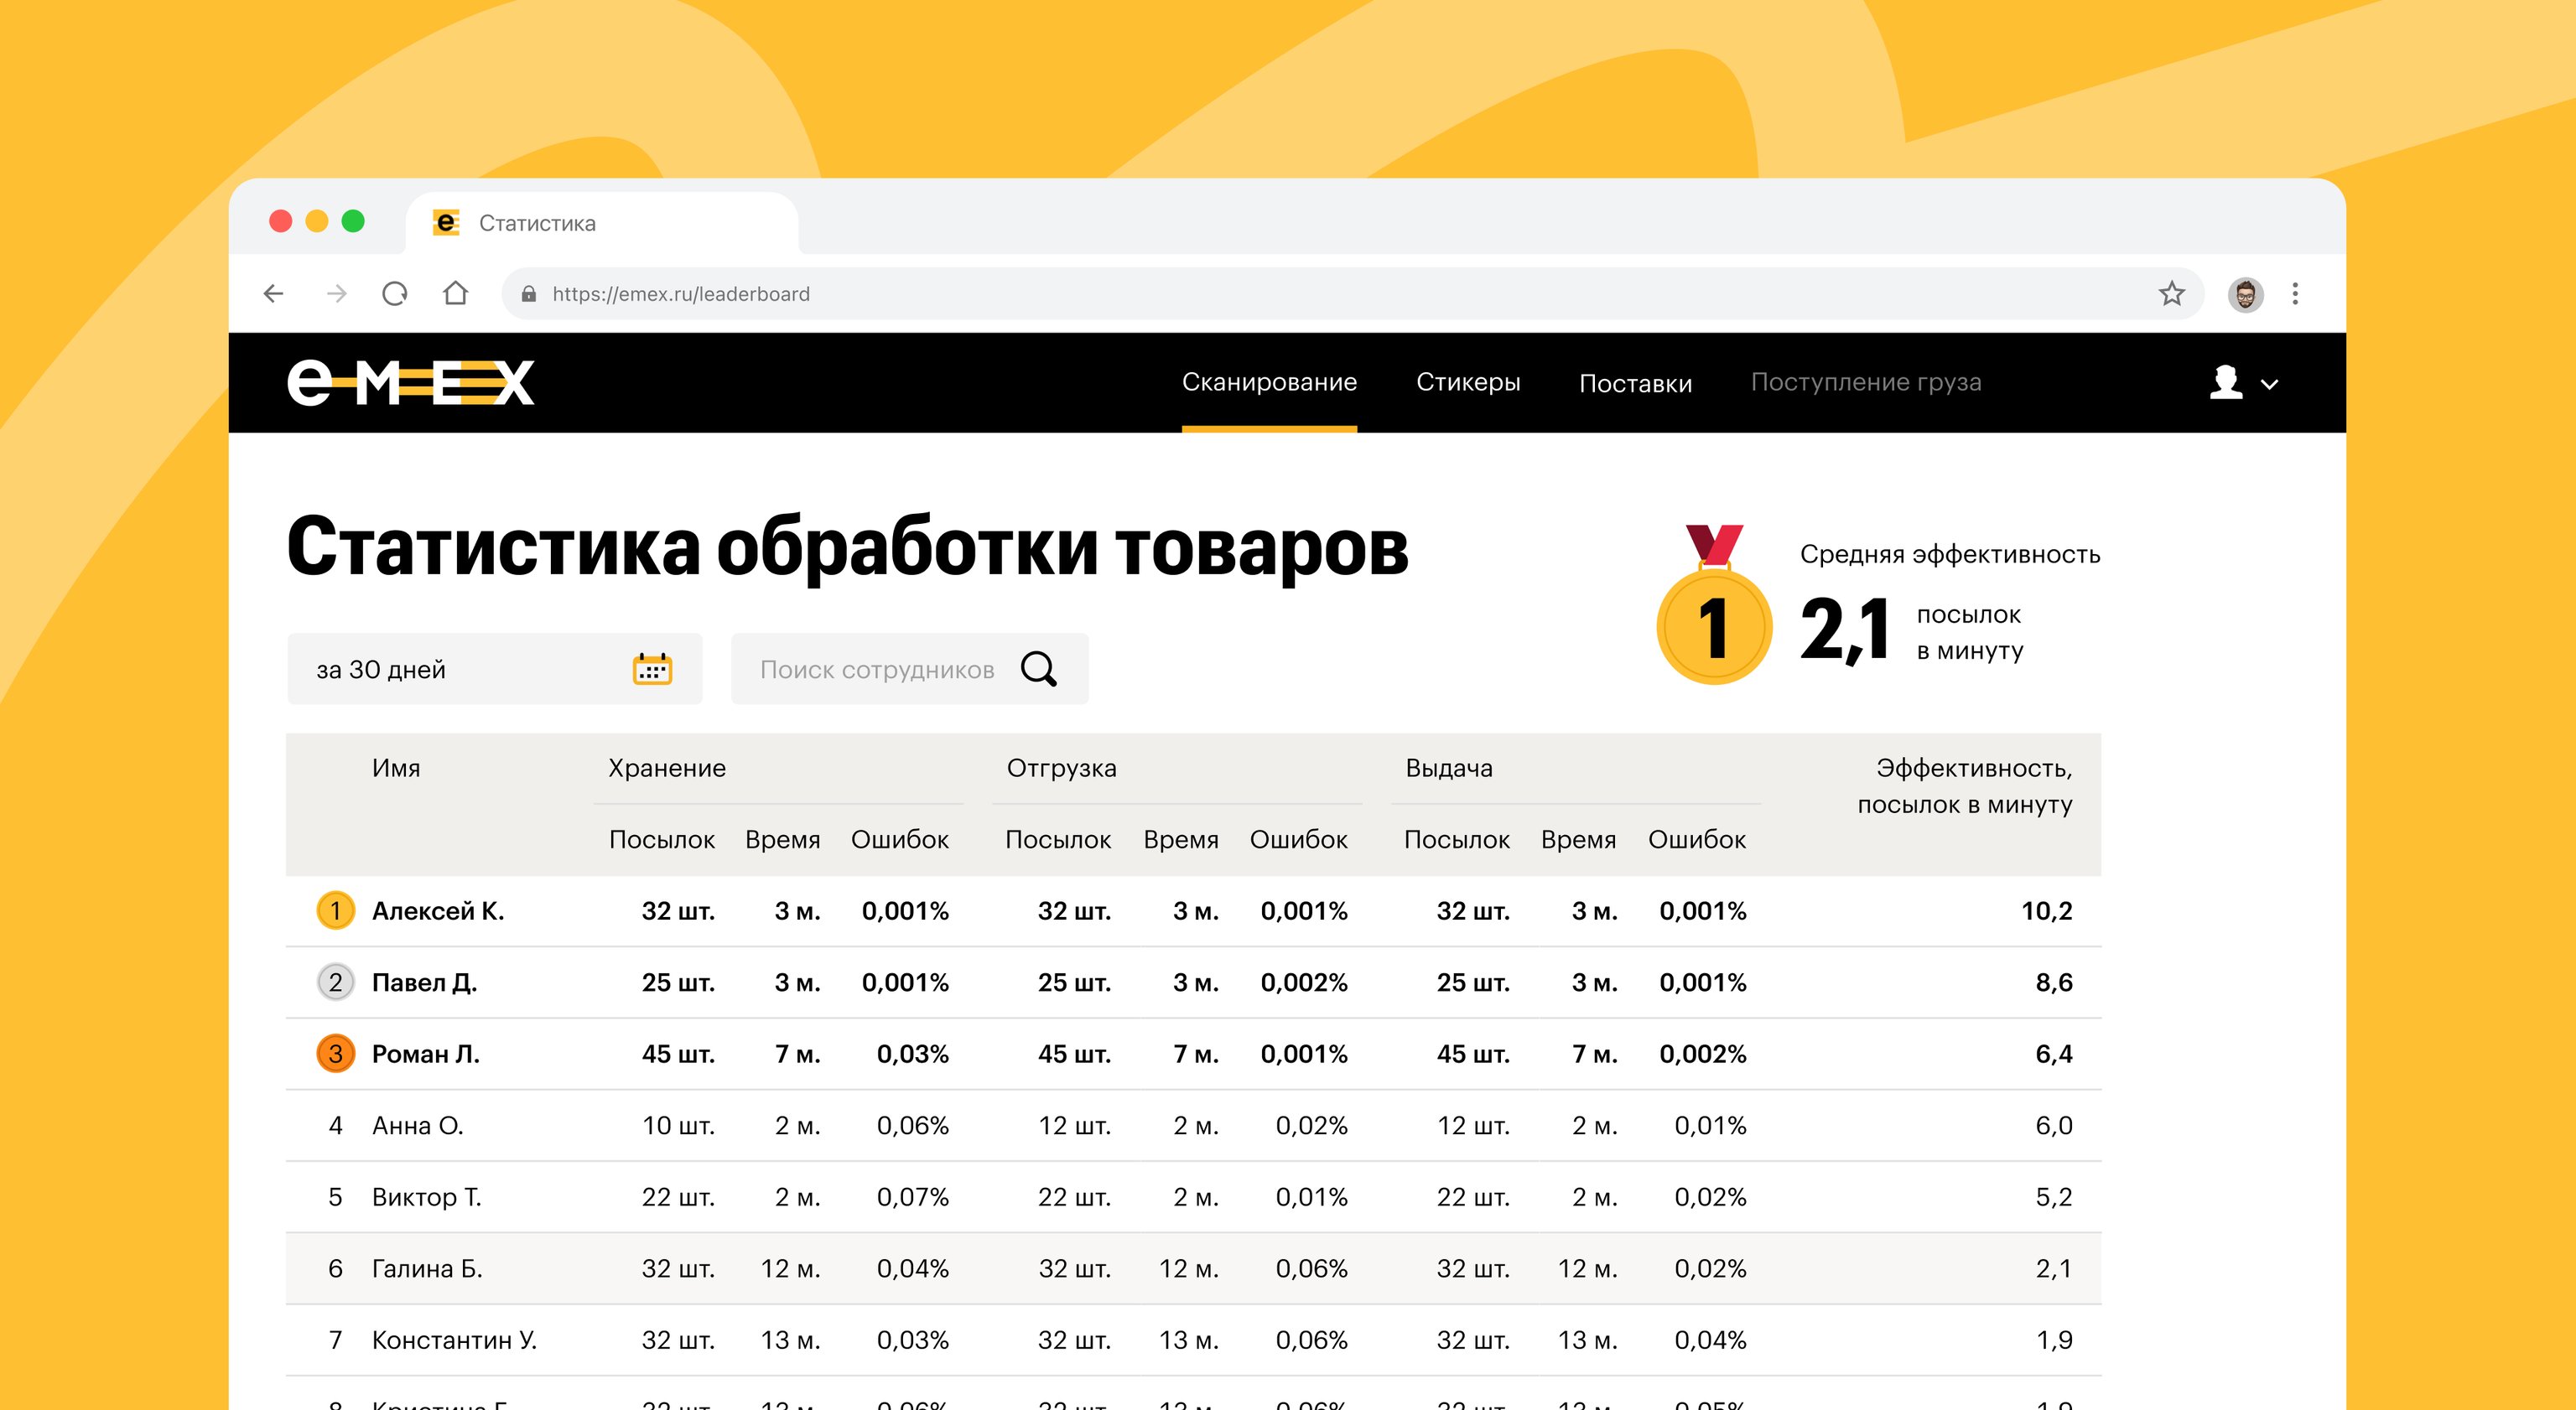This screenshot has height=1410, width=2576.
Task: Click the browser forward arrow
Action: coord(336,293)
